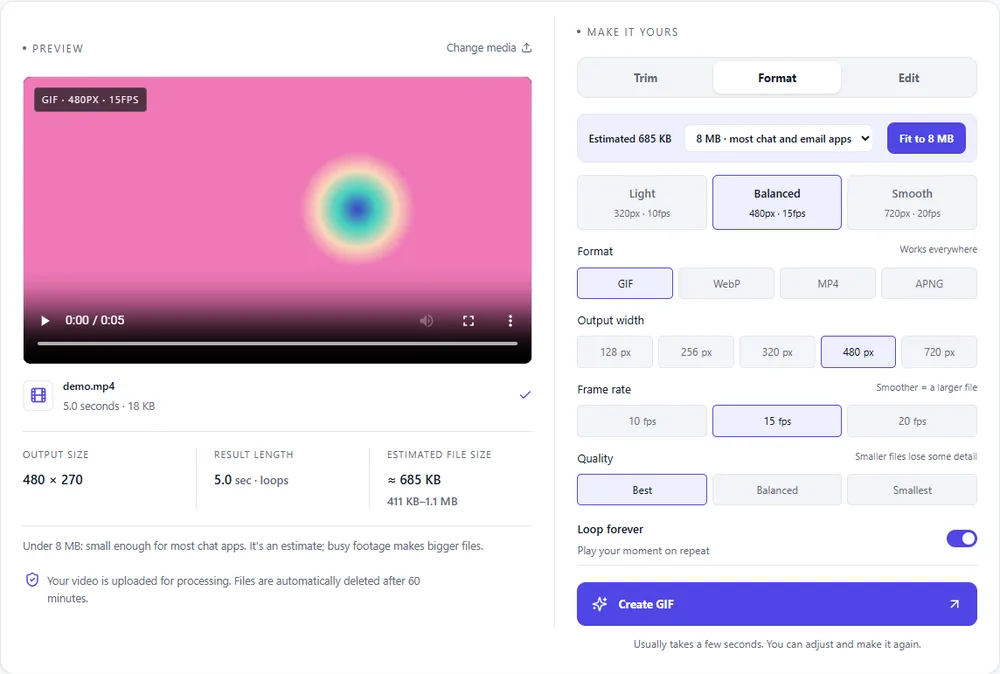Viewport: 1000px width, 674px height.
Task: Open video player more options menu
Action: click(x=510, y=321)
